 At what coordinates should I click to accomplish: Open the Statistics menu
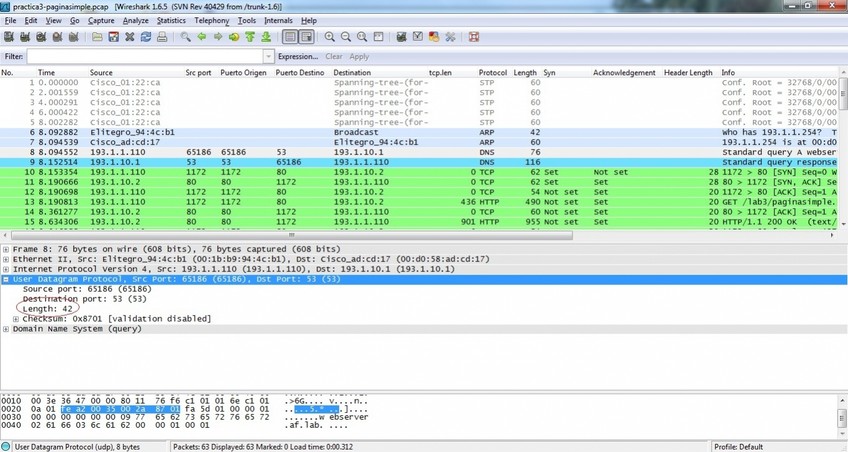171,20
